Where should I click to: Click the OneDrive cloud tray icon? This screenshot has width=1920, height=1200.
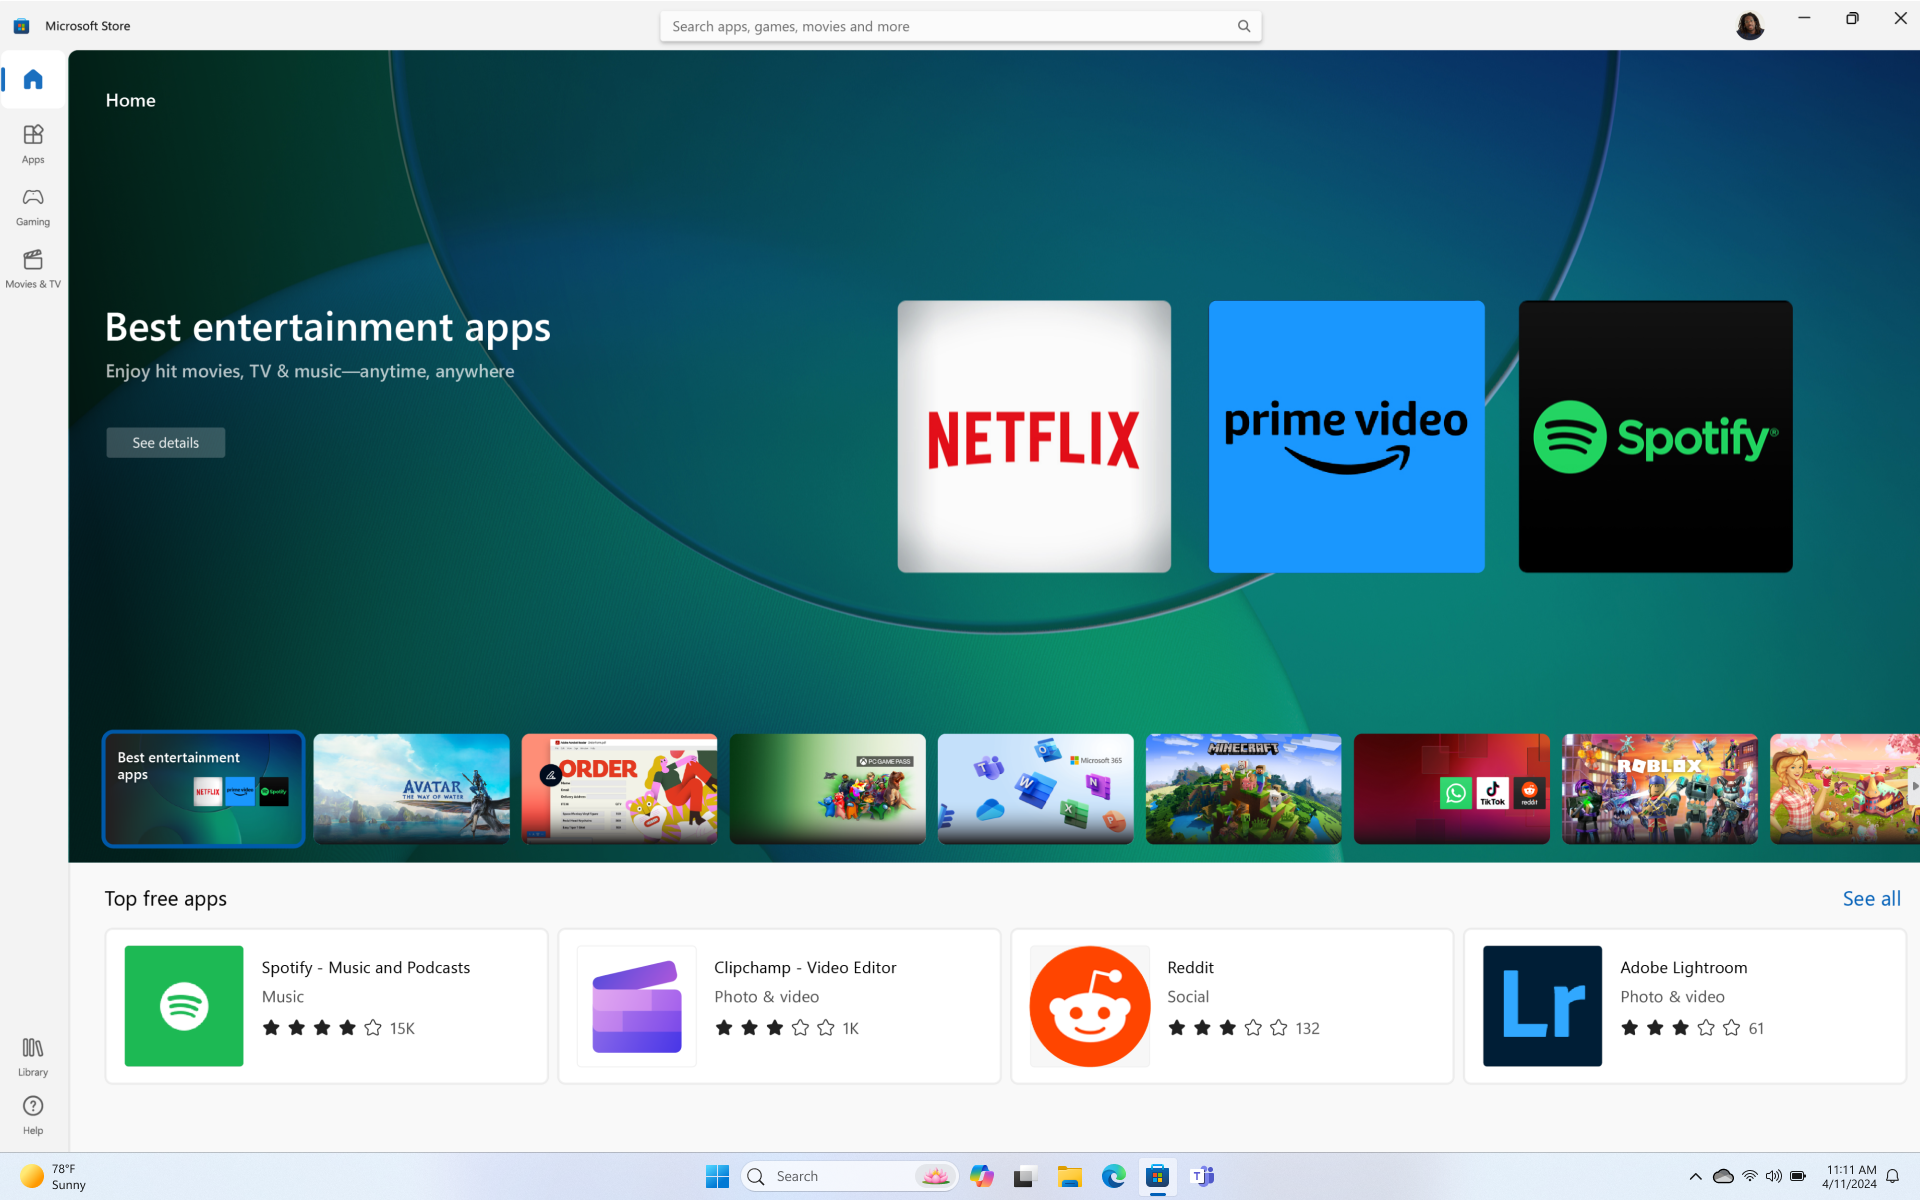(1723, 1176)
